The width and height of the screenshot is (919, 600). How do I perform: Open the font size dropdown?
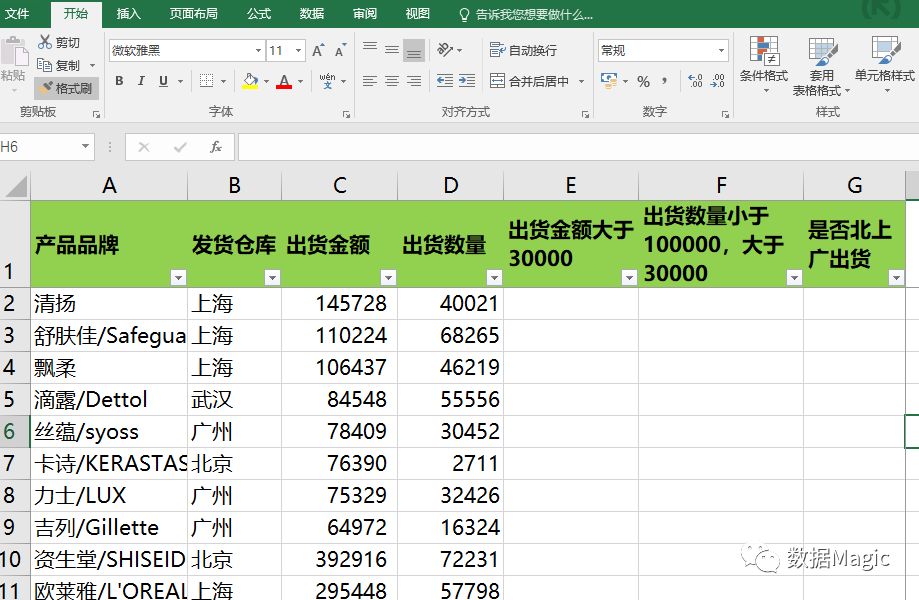point(298,50)
